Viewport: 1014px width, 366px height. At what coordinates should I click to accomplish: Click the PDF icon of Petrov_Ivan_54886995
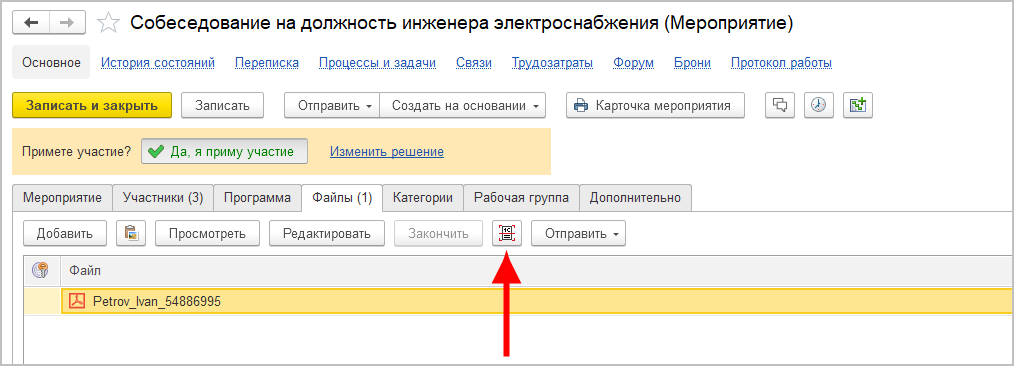(x=78, y=301)
